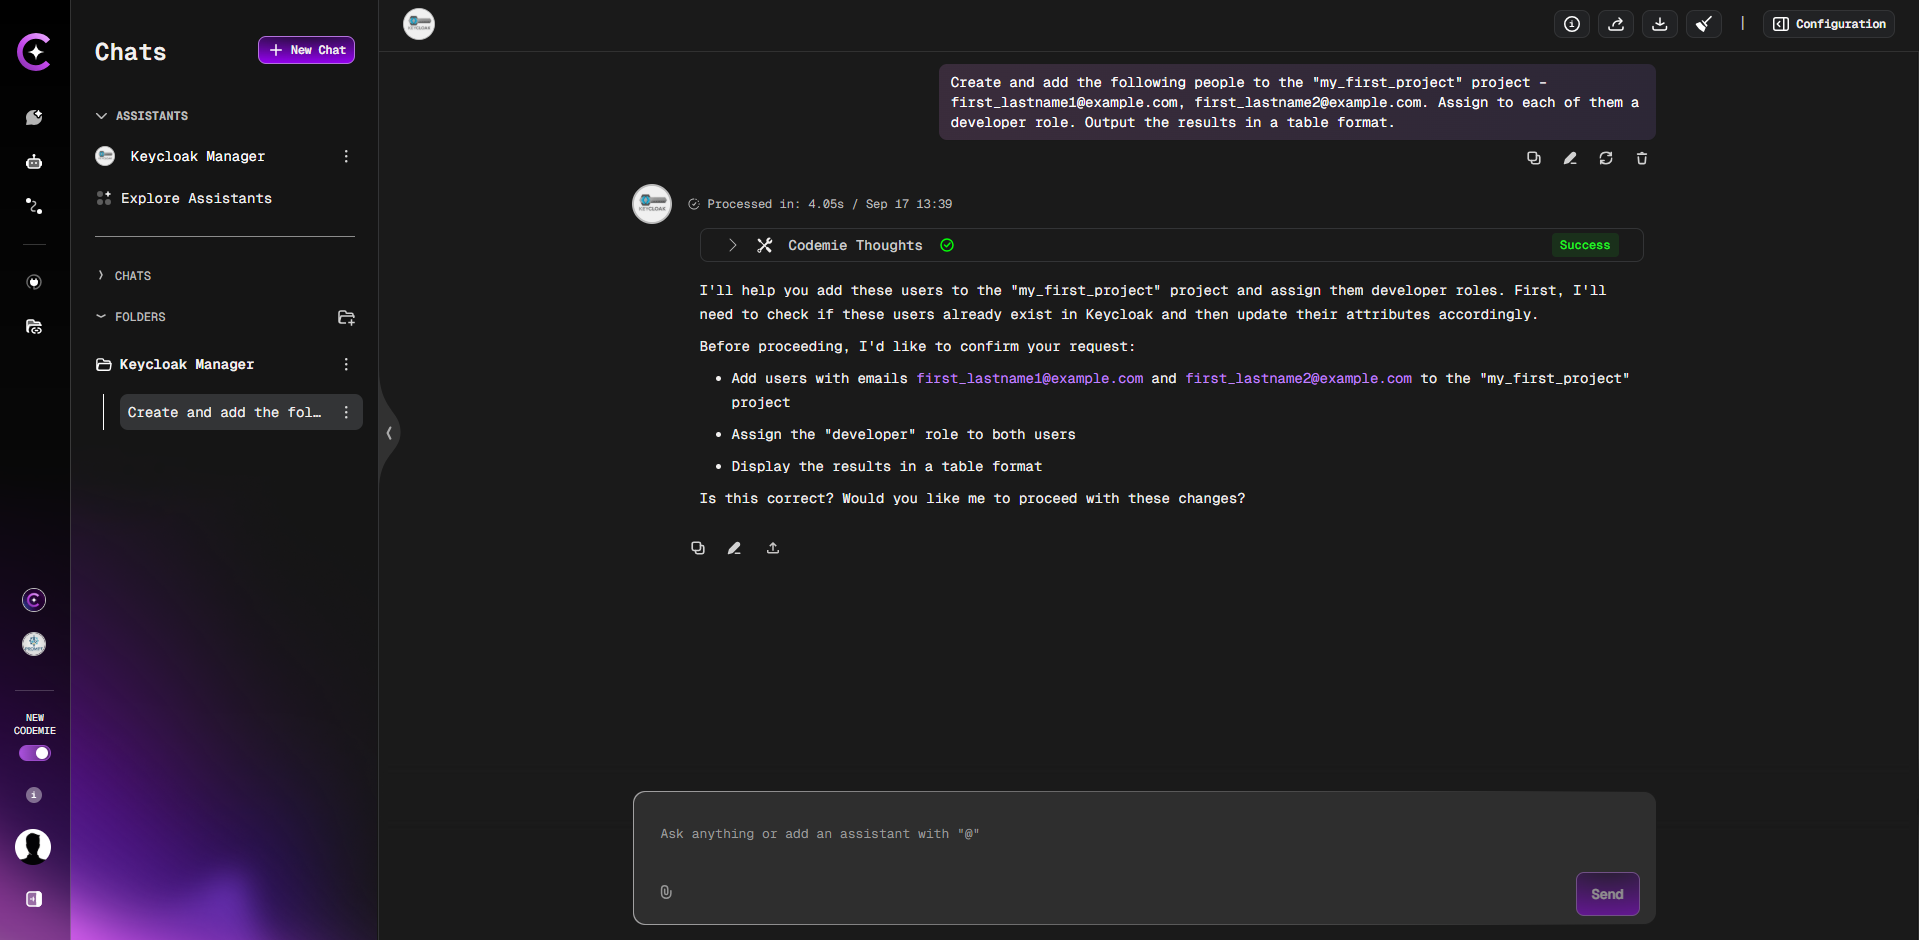Share the conversation using the share icon
Screen dimensions: 1919x940
(x=1616, y=24)
